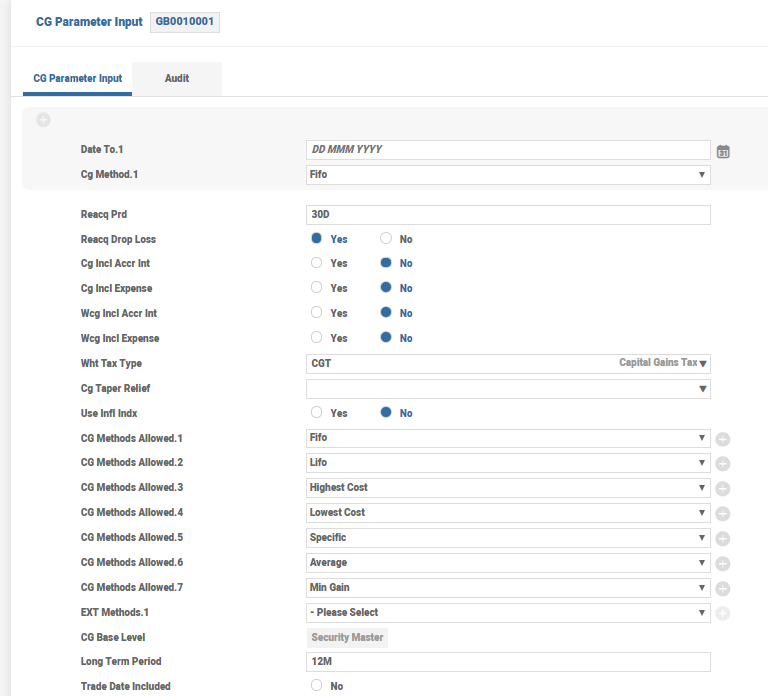
Task: Add a row after CG Methods Allowed.3
Action: (x=723, y=488)
